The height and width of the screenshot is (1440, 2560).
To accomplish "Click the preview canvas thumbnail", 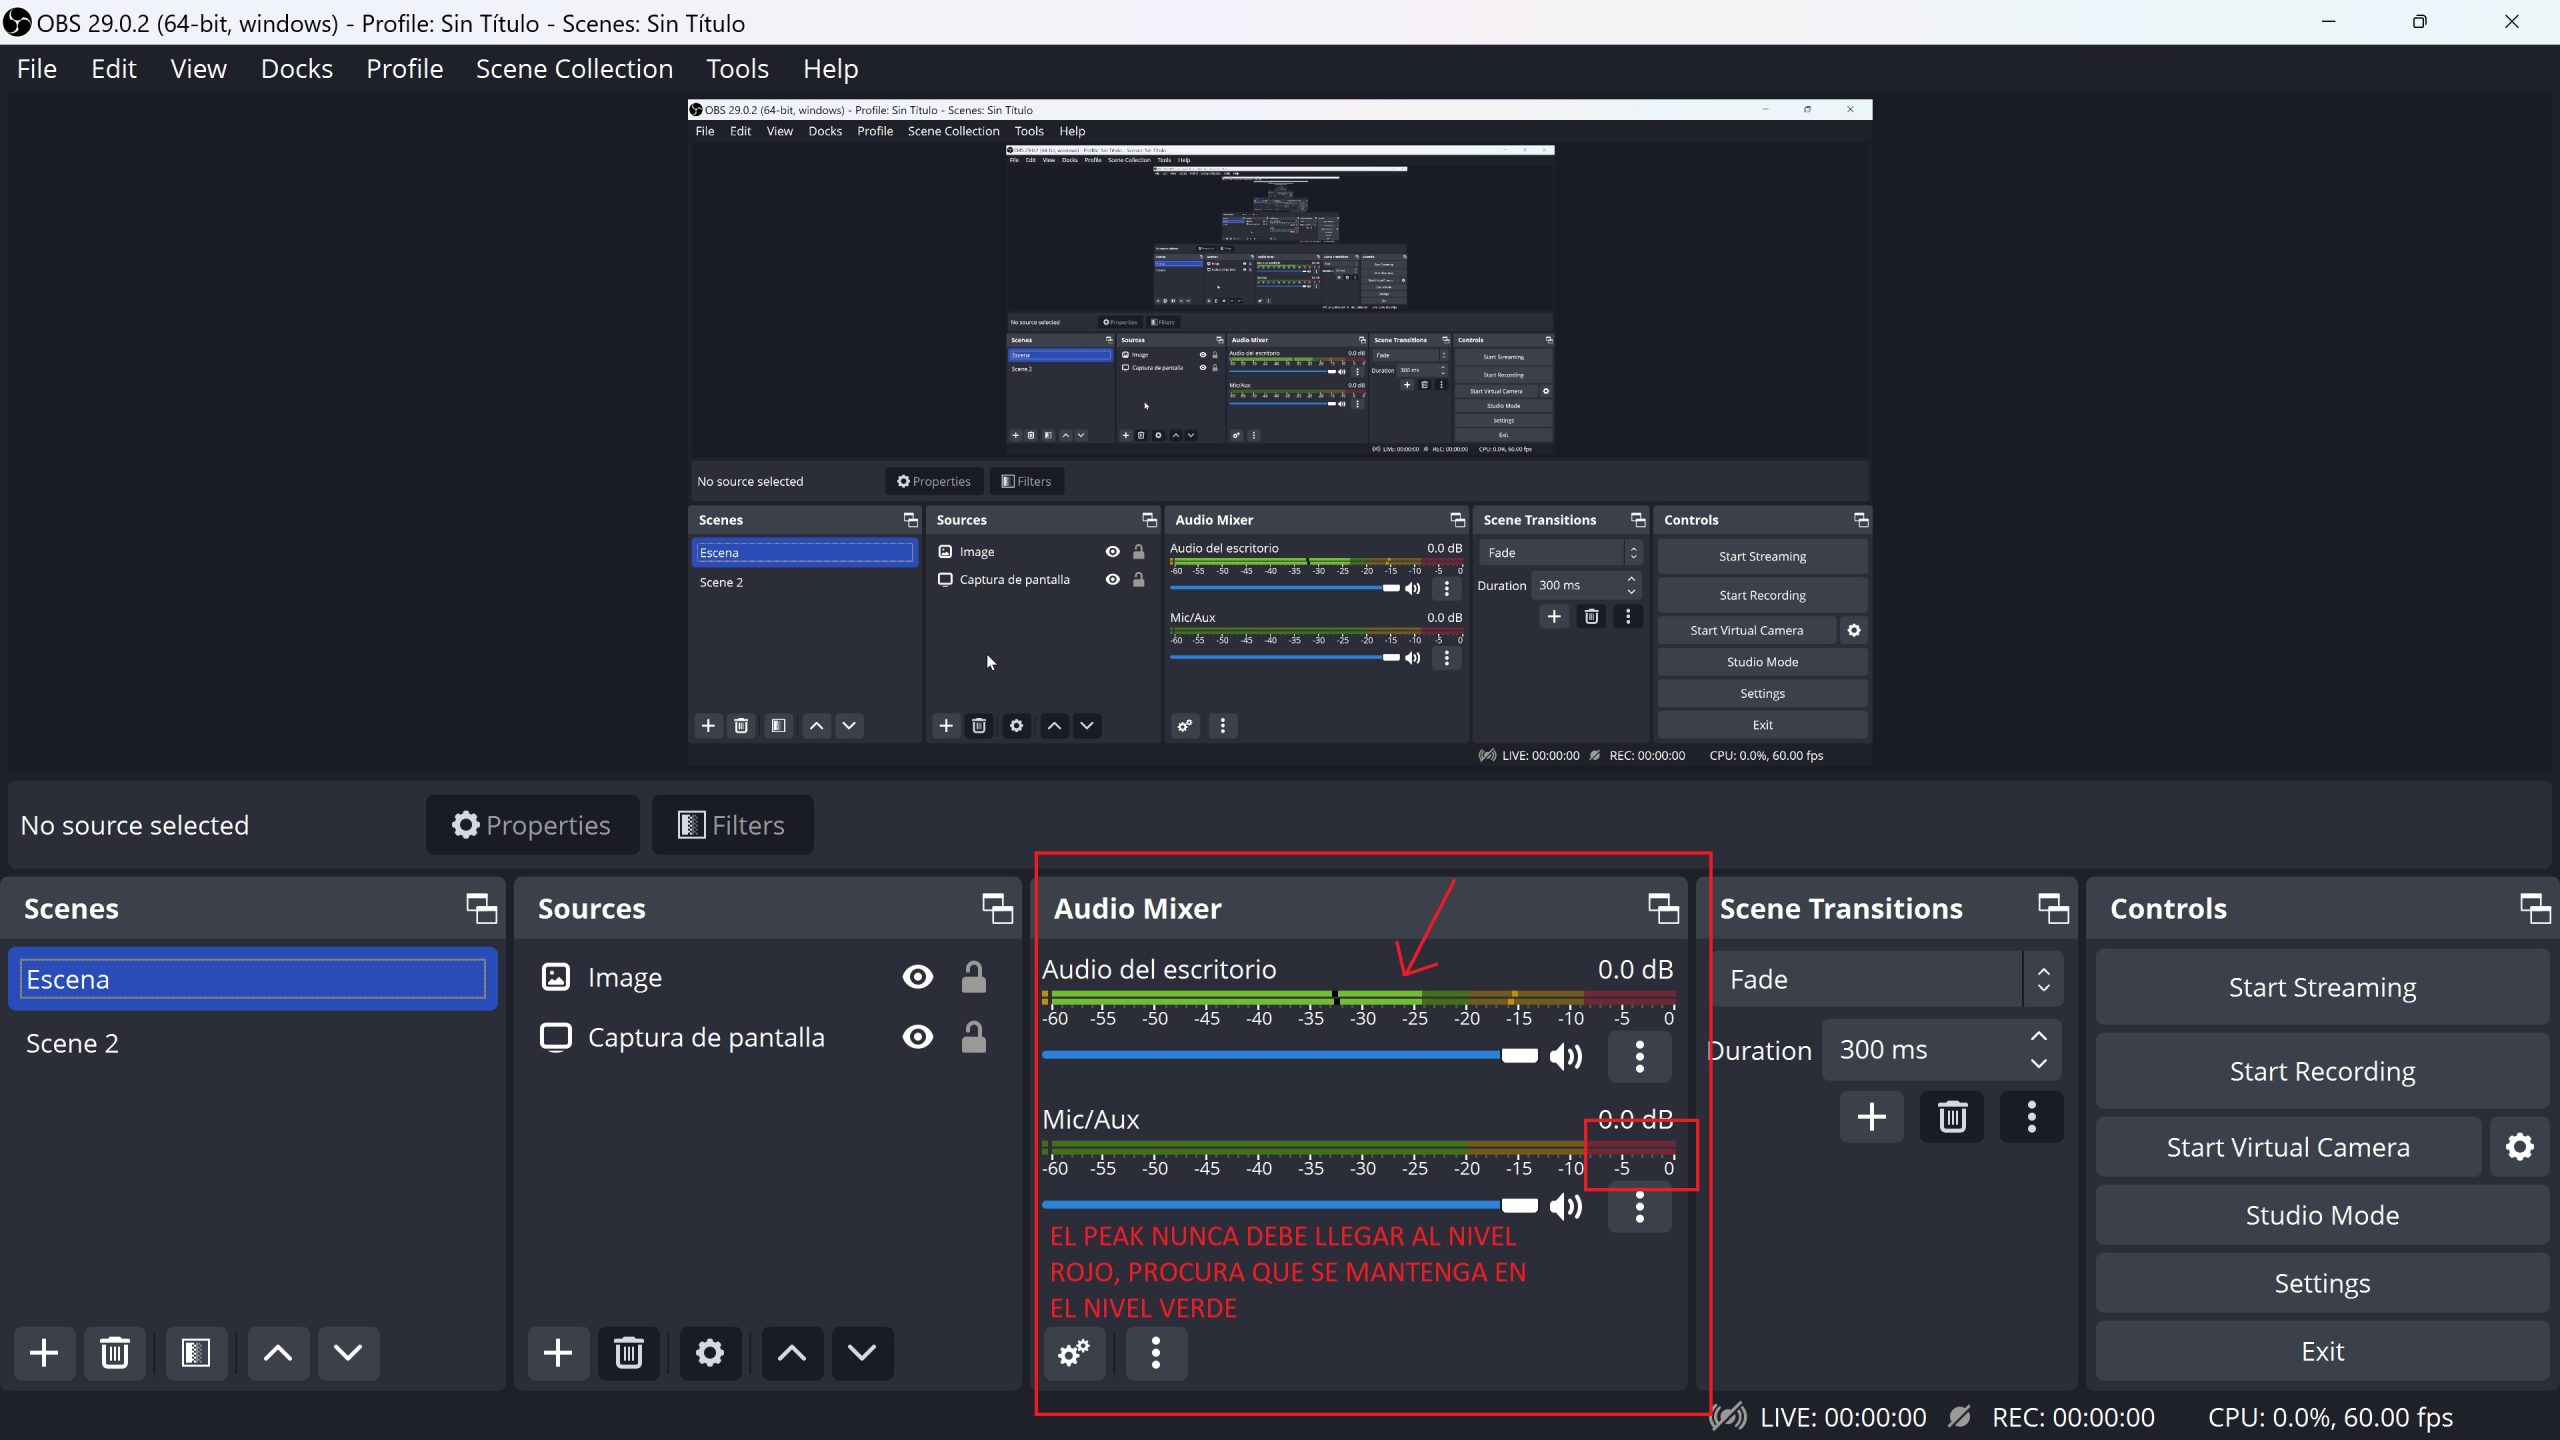I will (x=1280, y=432).
